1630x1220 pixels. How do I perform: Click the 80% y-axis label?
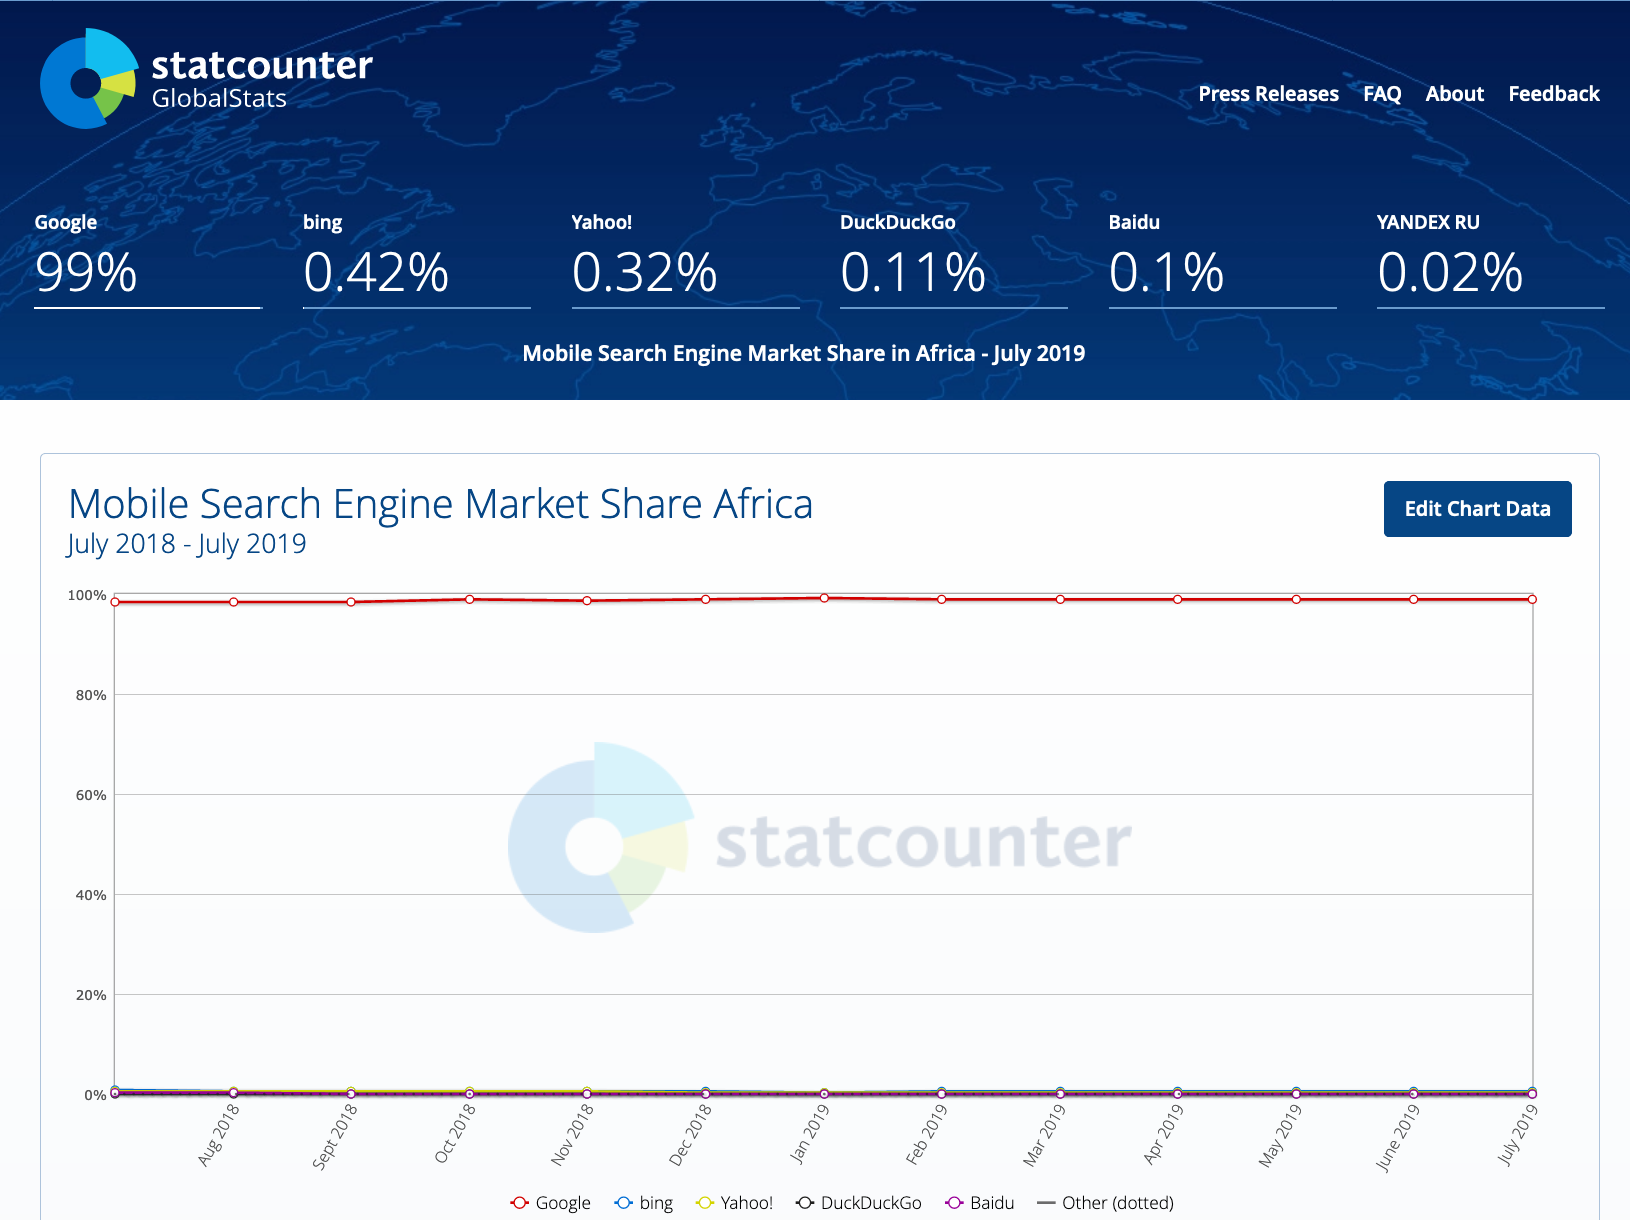pos(91,695)
